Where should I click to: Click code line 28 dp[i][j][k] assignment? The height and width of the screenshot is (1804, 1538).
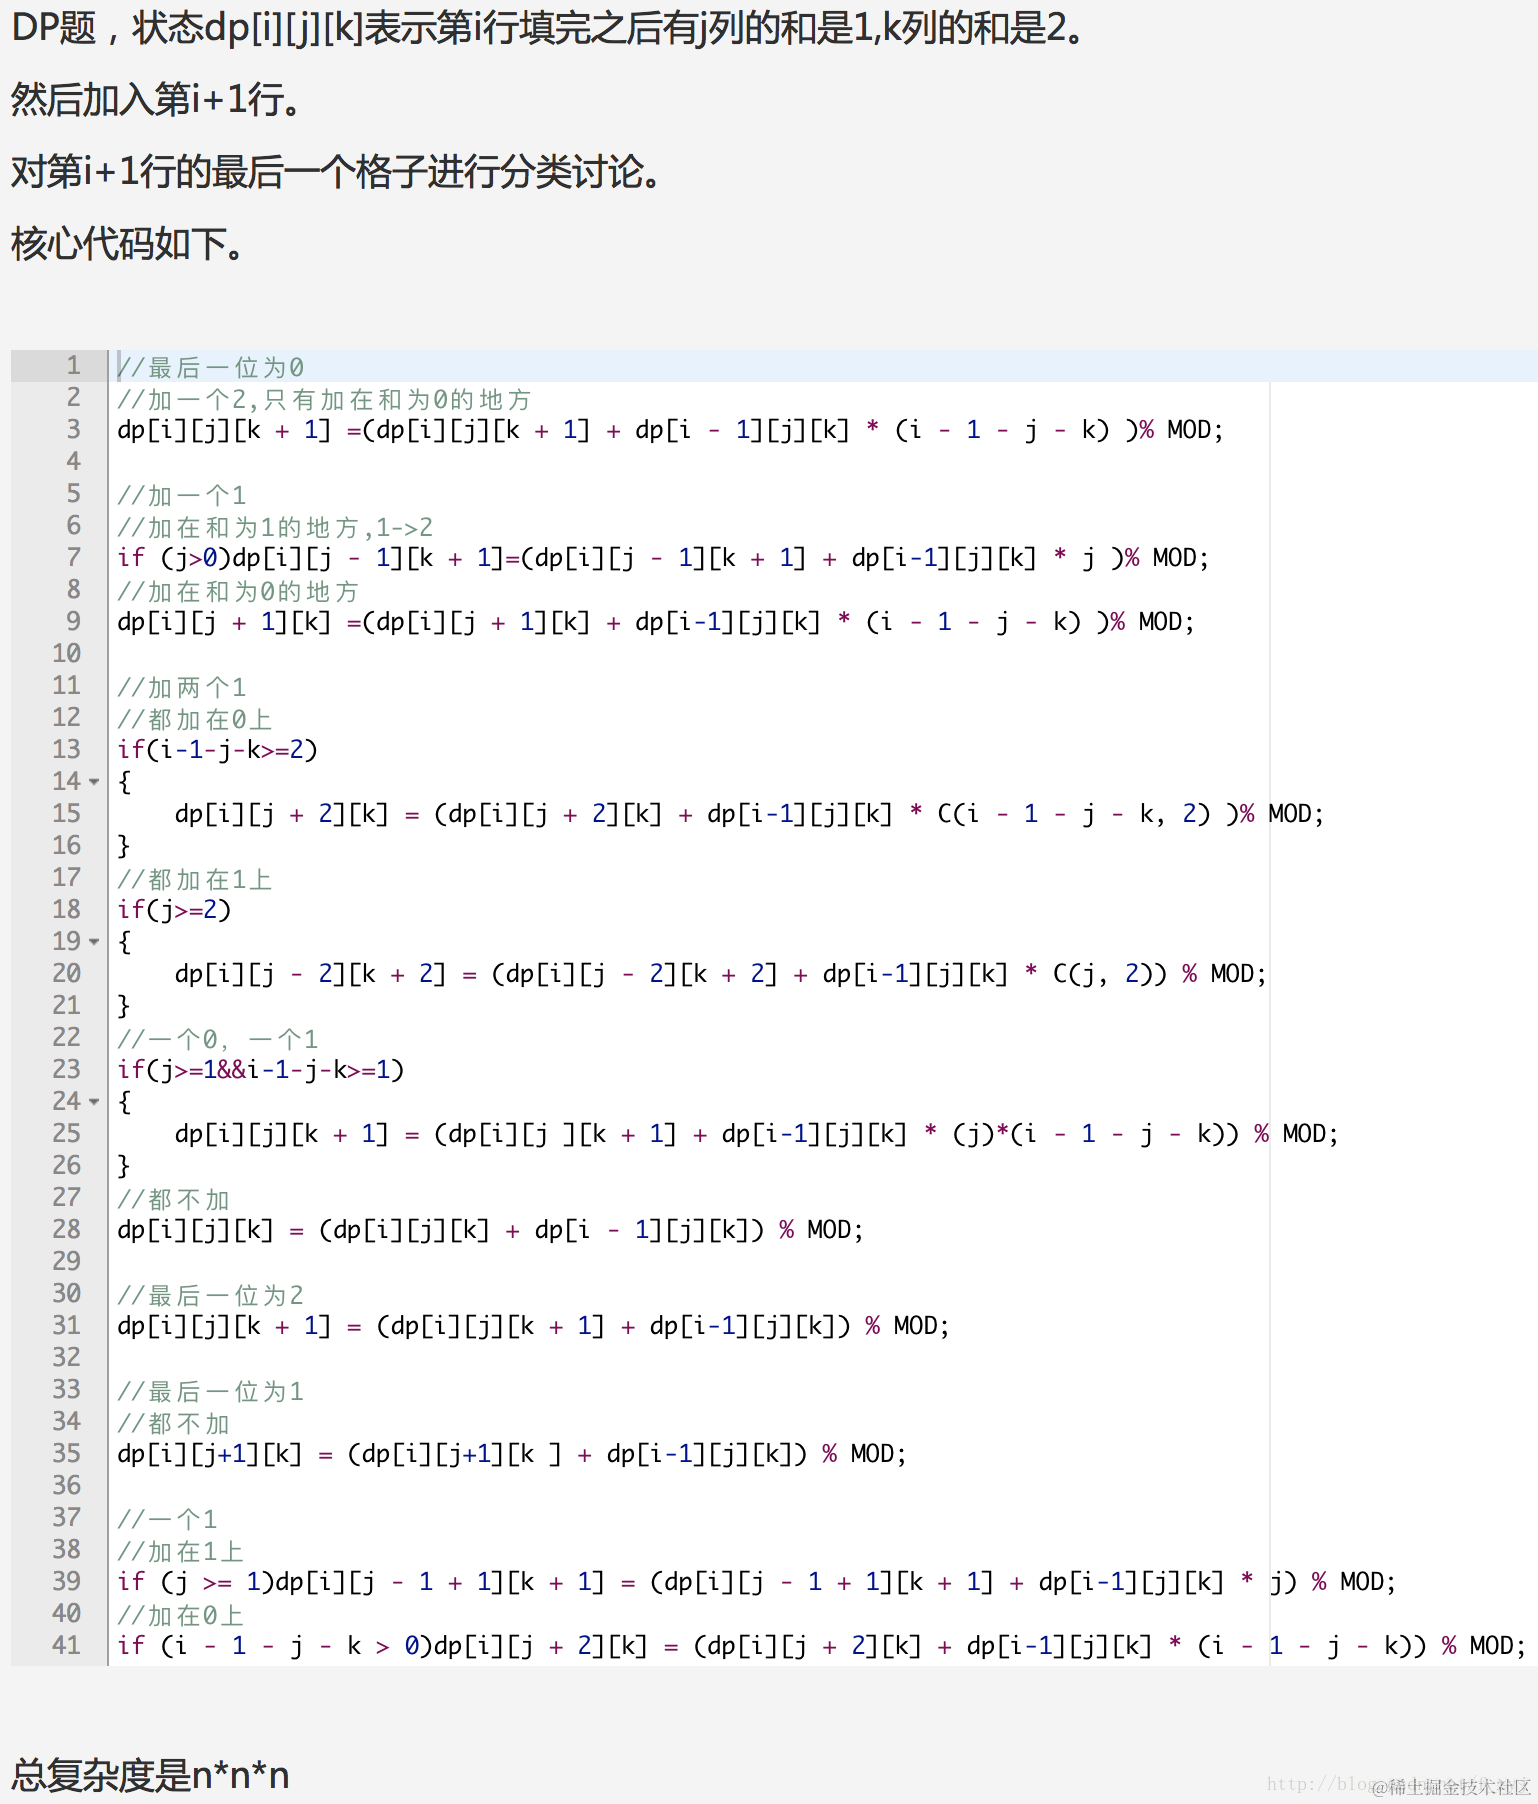(490, 1230)
